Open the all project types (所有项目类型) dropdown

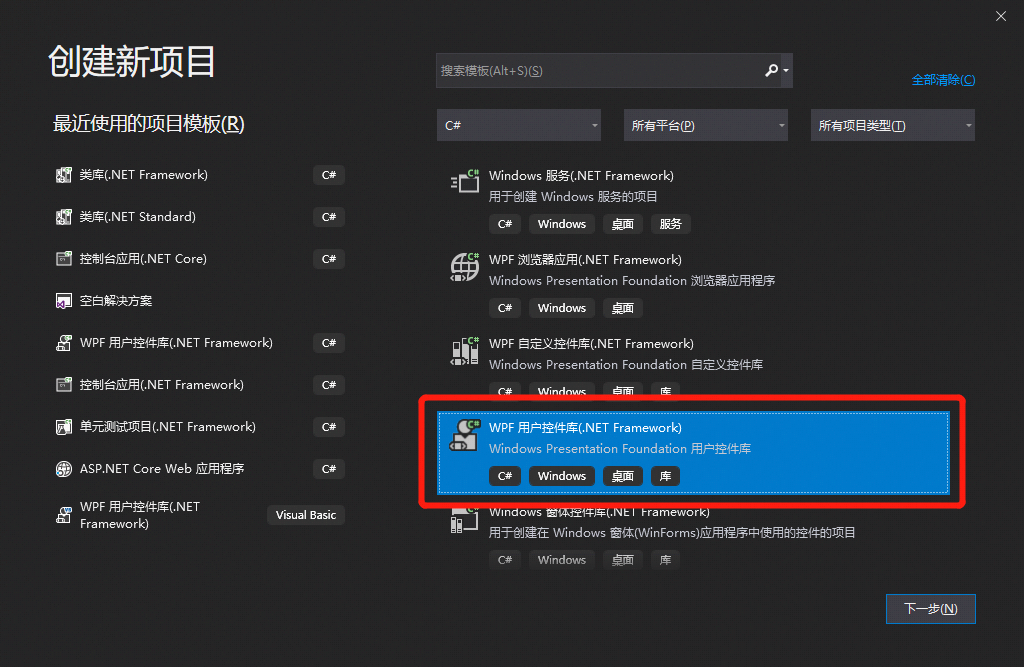pyautogui.click(x=892, y=125)
